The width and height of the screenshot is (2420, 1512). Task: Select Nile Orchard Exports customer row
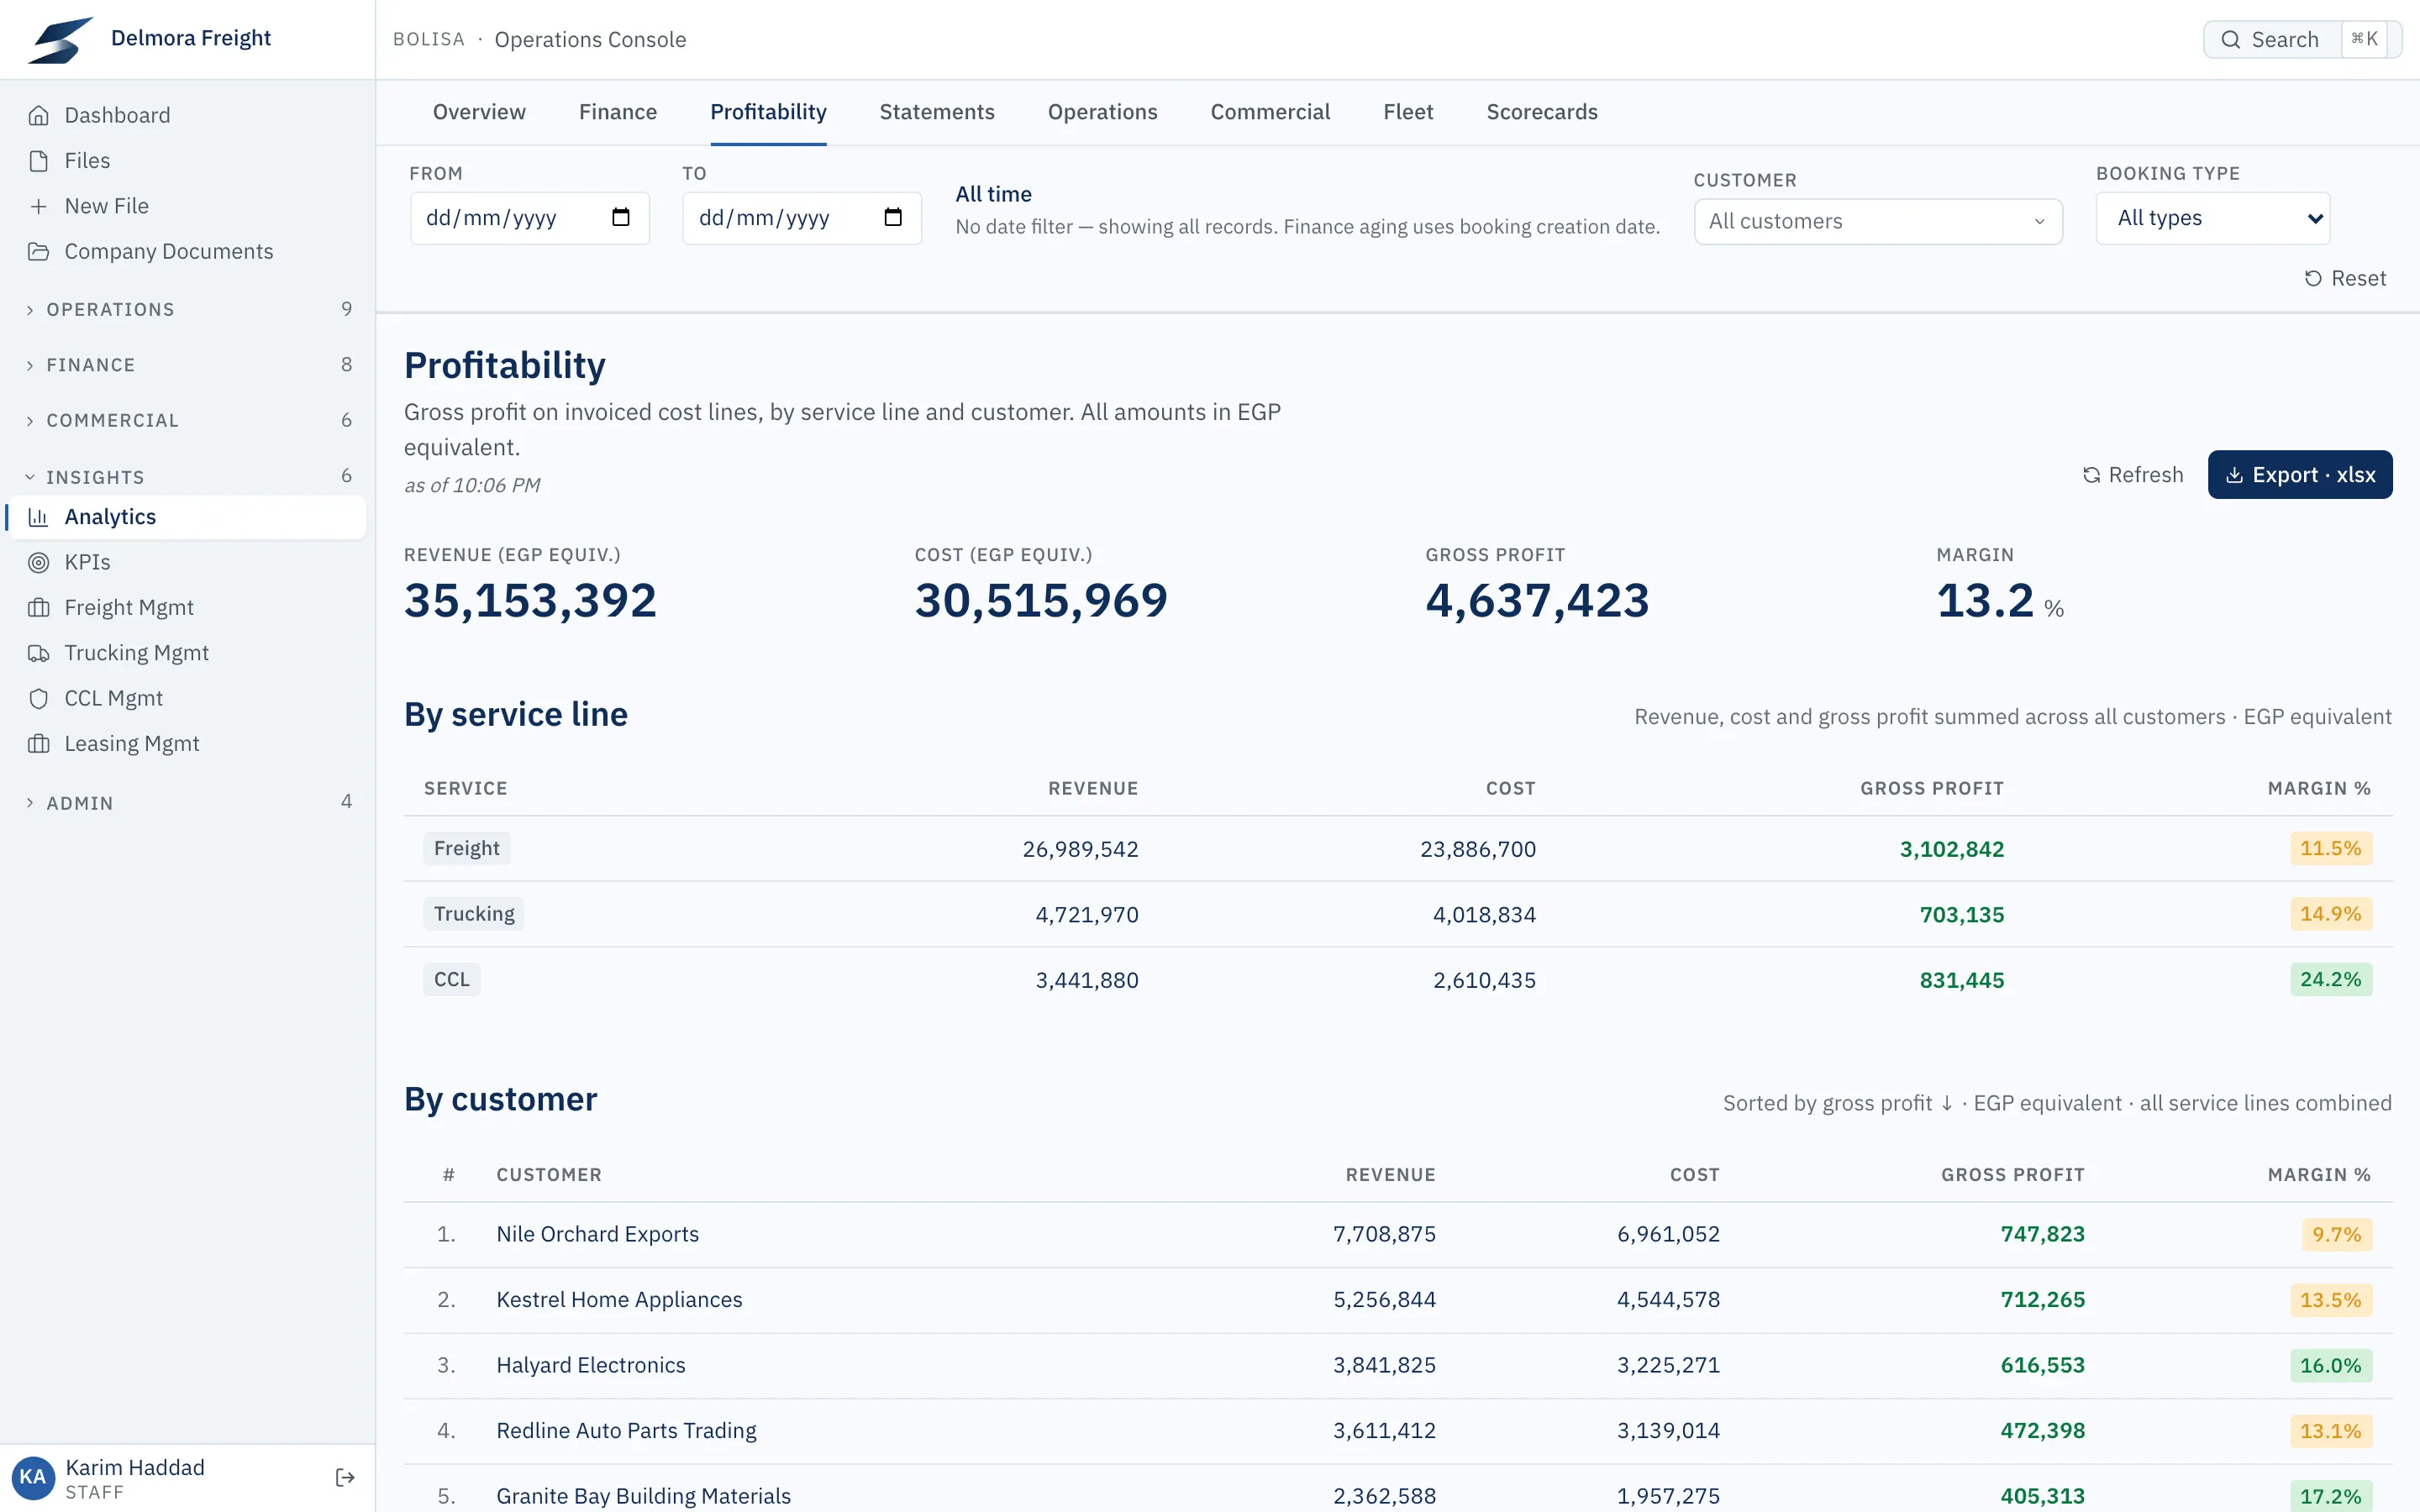click(x=1398, y=1234)
